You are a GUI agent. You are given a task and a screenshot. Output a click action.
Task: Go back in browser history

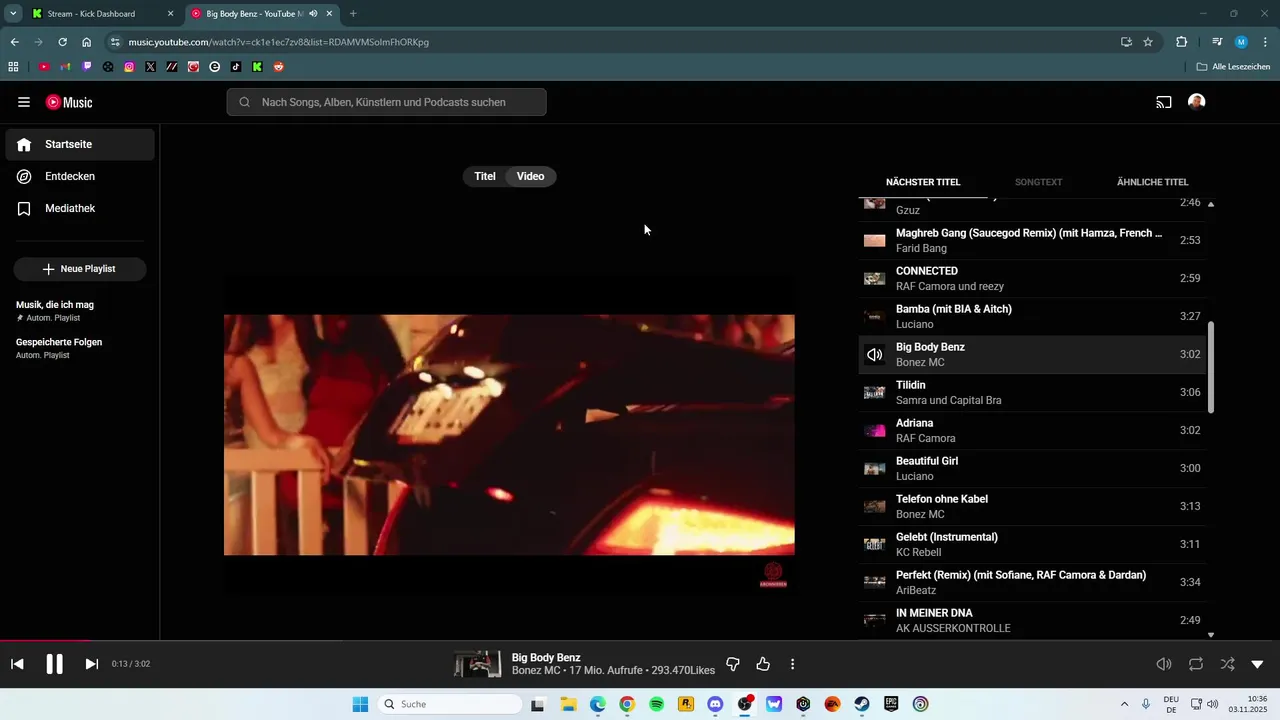tap(14, 42)
